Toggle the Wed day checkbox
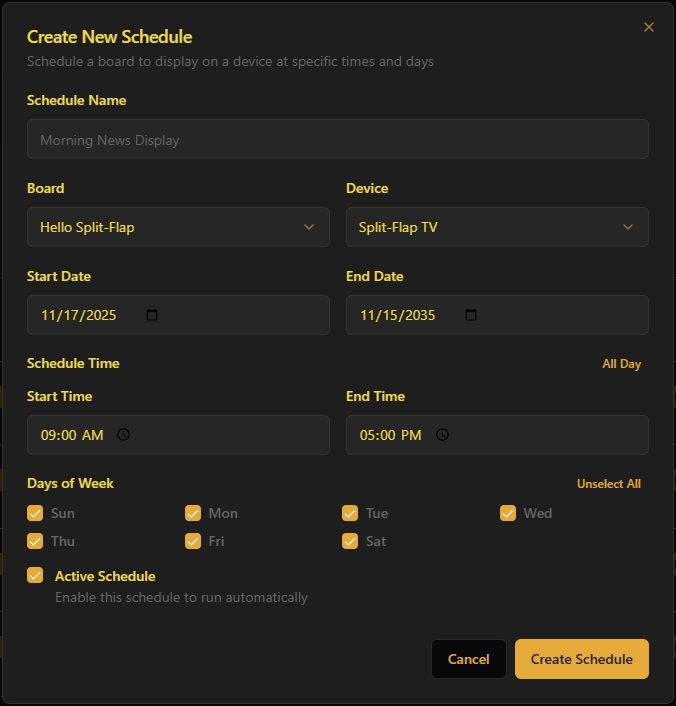Screen dimensions: 676x706 point(508,513)
